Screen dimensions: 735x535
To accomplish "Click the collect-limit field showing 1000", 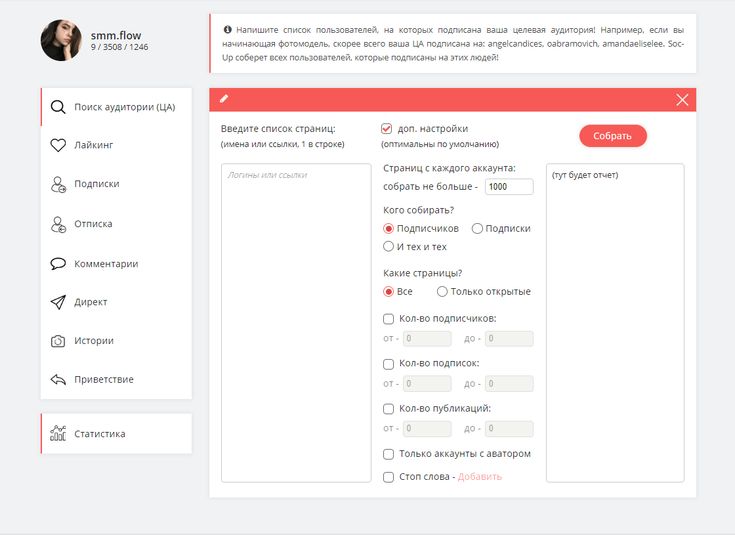I will point(509,187).
